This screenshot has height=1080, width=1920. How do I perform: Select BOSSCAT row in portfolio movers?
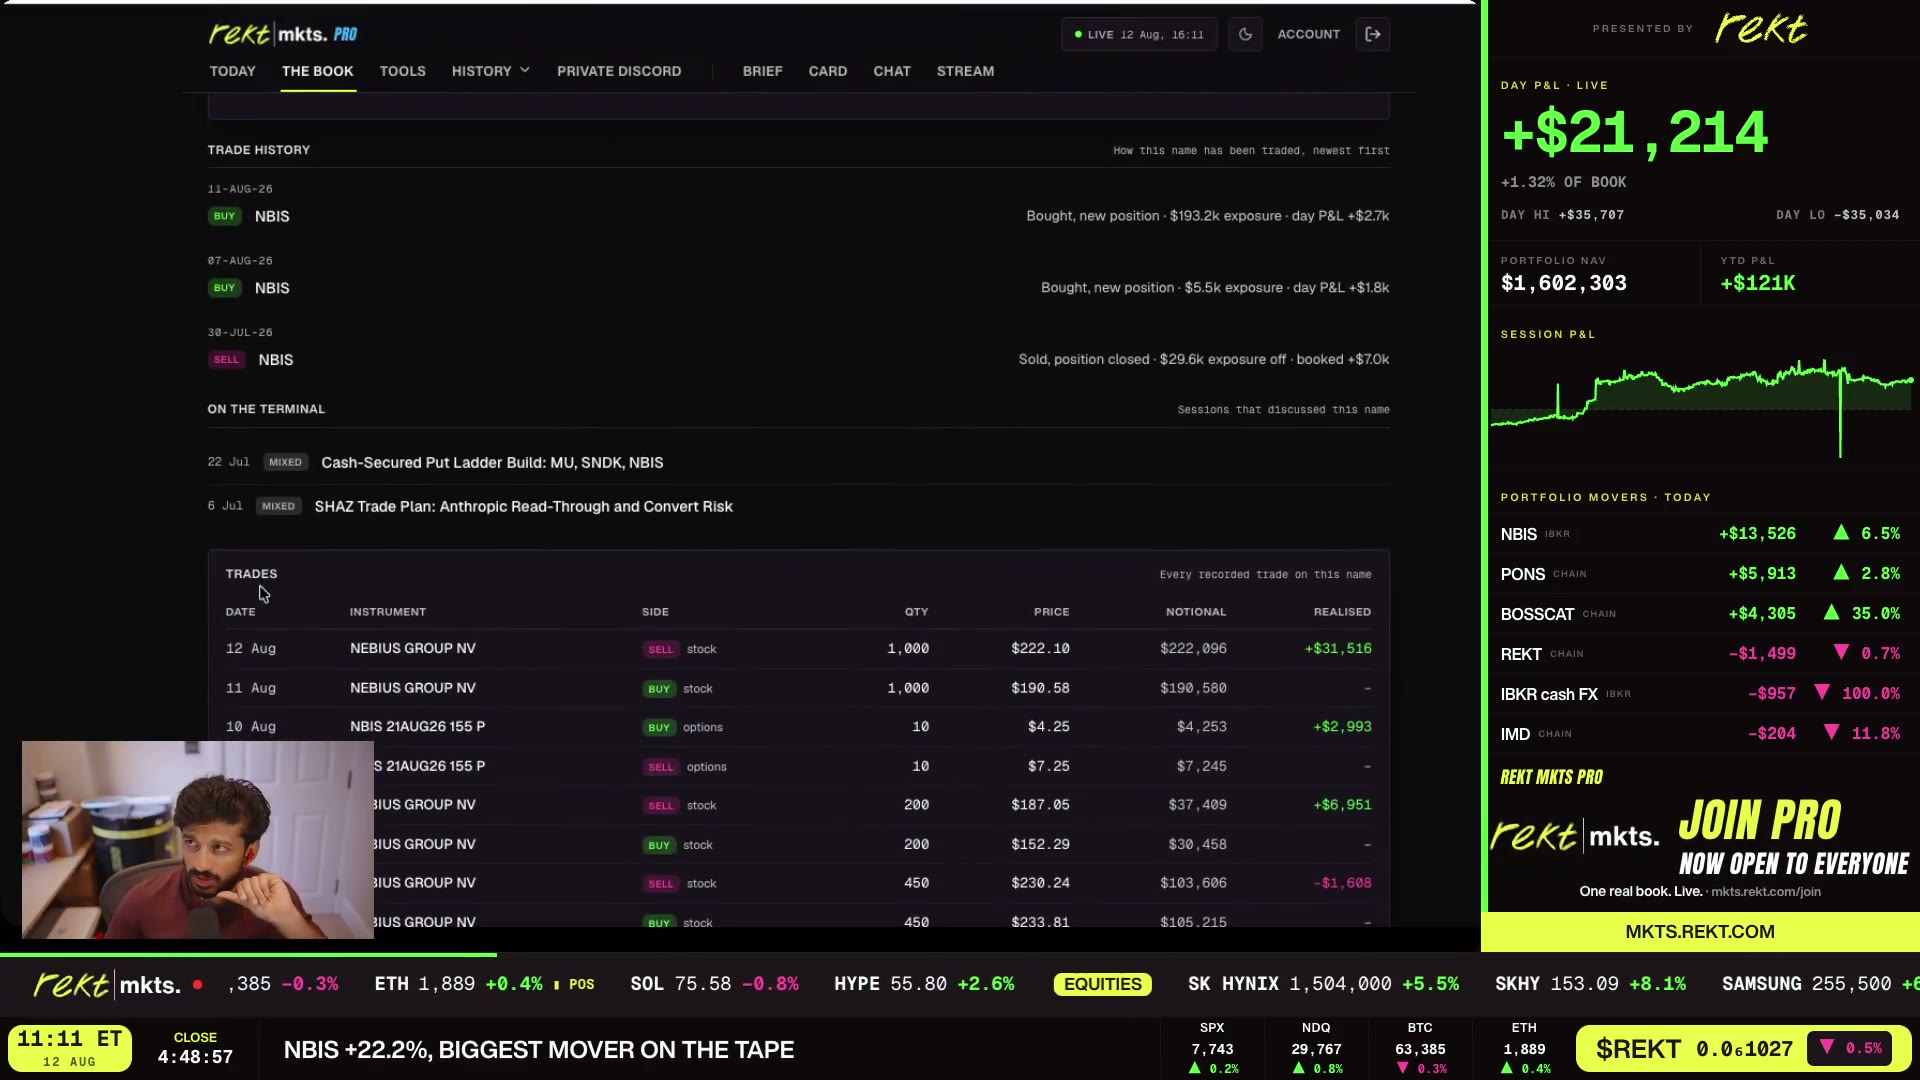(x=1700, y=614)
